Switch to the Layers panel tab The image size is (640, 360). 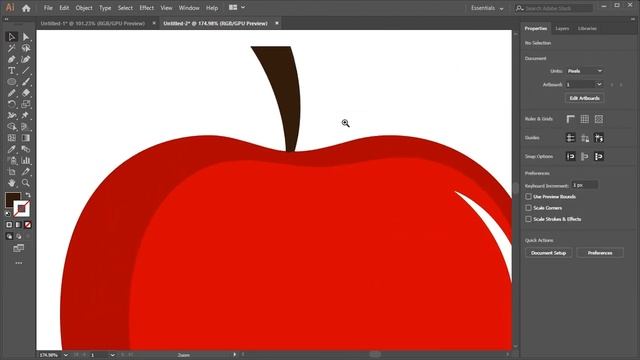click(x=562, y=29)
